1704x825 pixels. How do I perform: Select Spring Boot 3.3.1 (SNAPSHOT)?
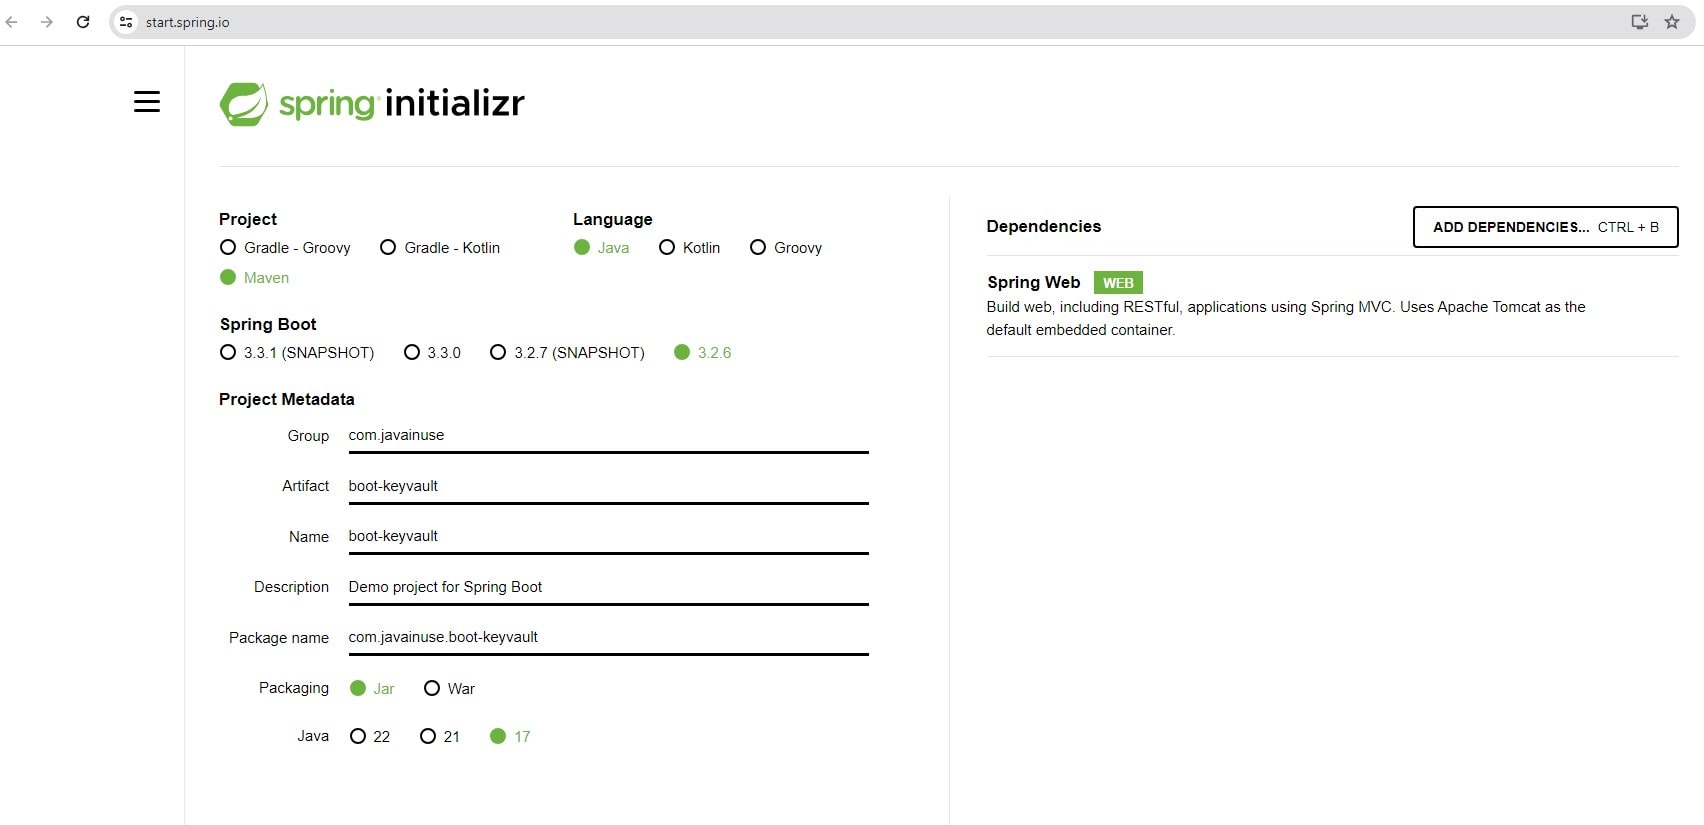coord(297,352)
